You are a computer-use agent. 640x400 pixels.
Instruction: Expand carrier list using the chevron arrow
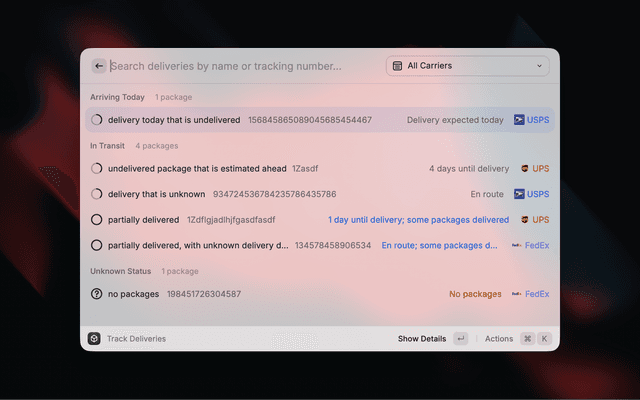click(x=540, y=66)
